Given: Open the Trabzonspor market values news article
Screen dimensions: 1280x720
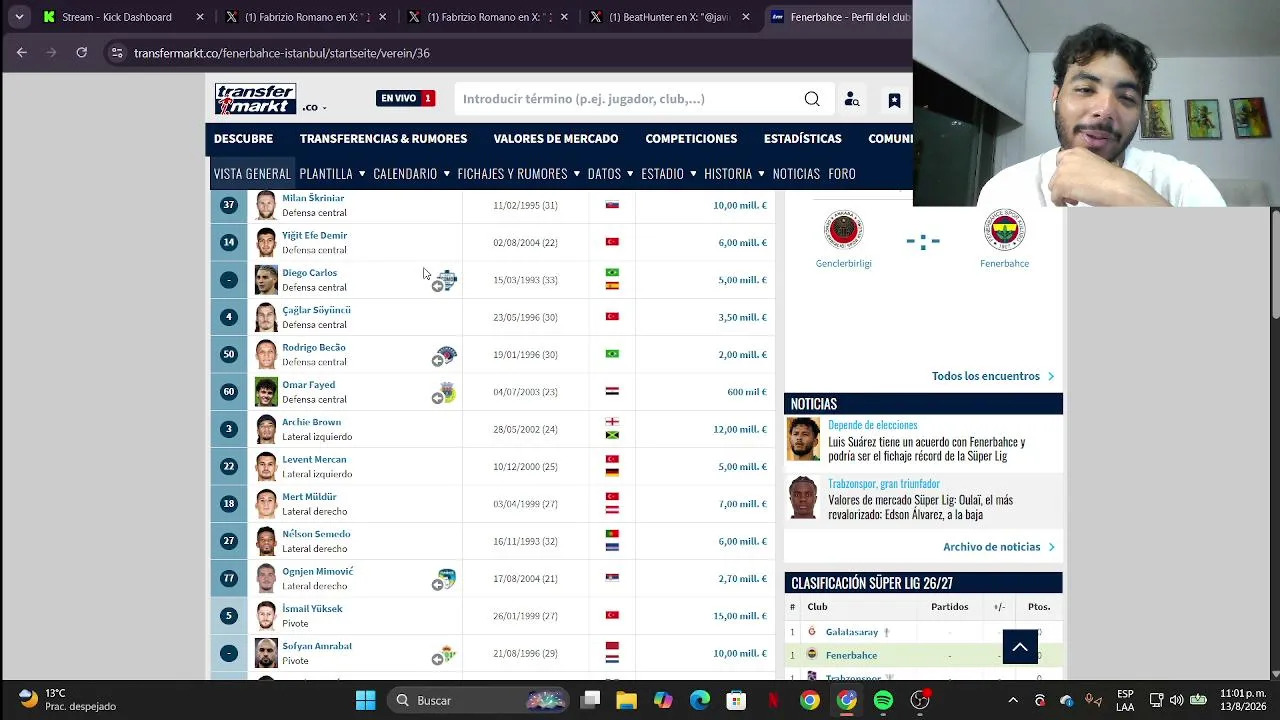Looking at the screenshot, I should (920, 507).
